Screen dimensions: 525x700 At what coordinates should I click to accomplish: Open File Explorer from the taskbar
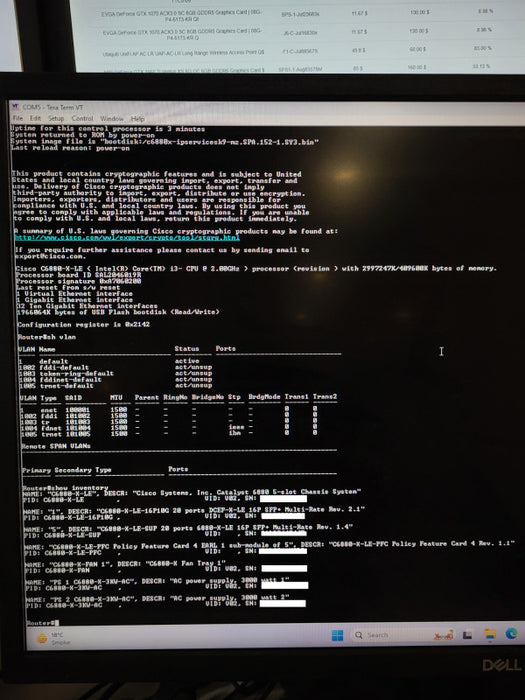pos(490,634)
